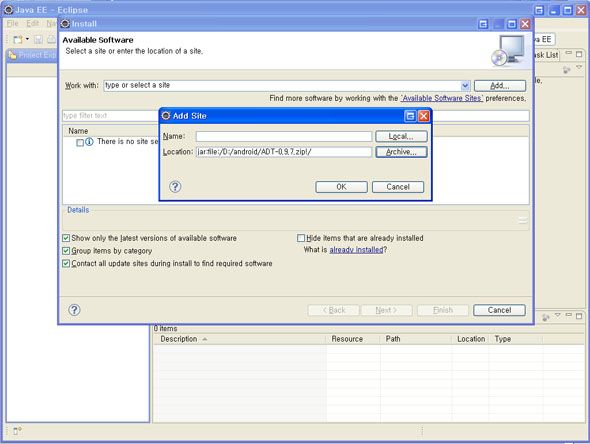The height and width of the screenshot is (444, 590).
Task: Minimize the bottom problems view
Action: pyautogui.click(x=569, y=315)
